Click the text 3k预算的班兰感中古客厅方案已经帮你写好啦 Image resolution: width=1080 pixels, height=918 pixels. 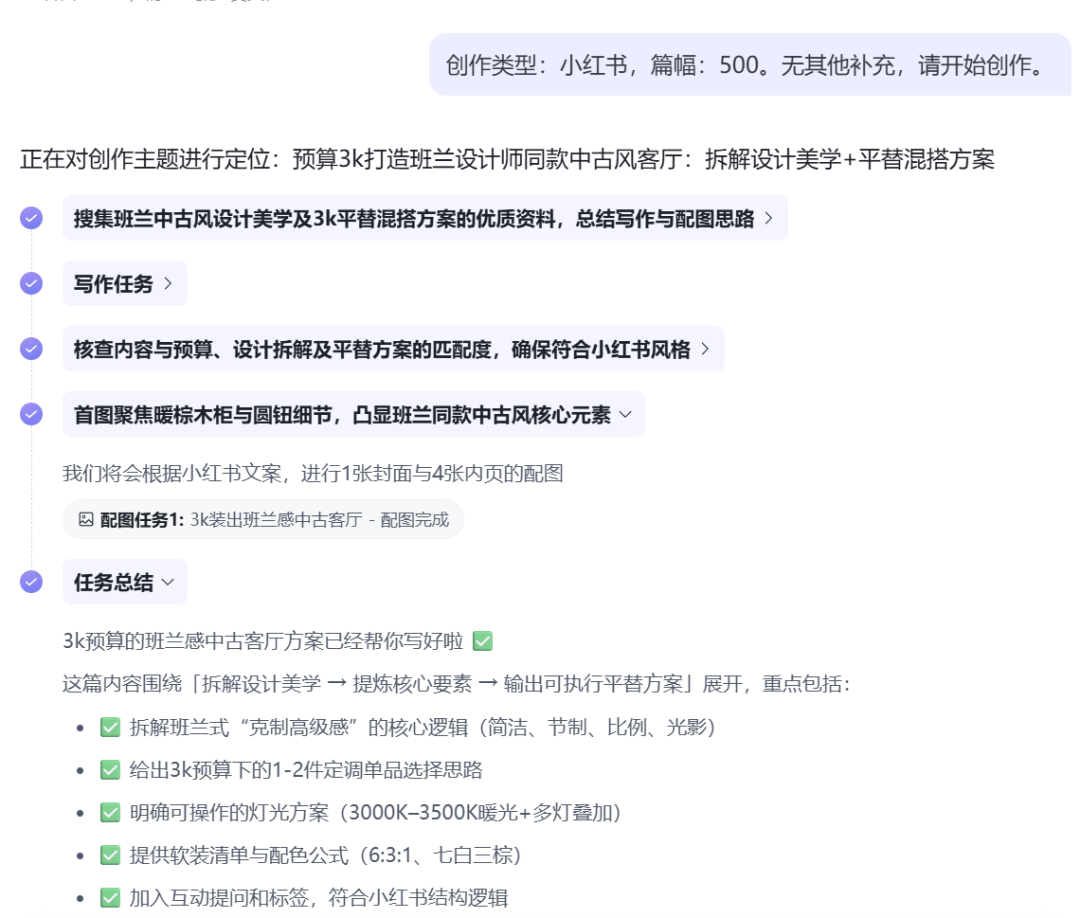tap(262, 641)
